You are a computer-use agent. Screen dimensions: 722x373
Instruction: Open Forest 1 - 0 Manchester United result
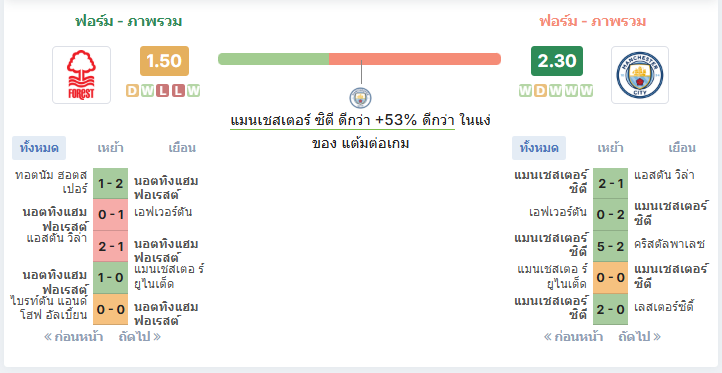point(111,278)
